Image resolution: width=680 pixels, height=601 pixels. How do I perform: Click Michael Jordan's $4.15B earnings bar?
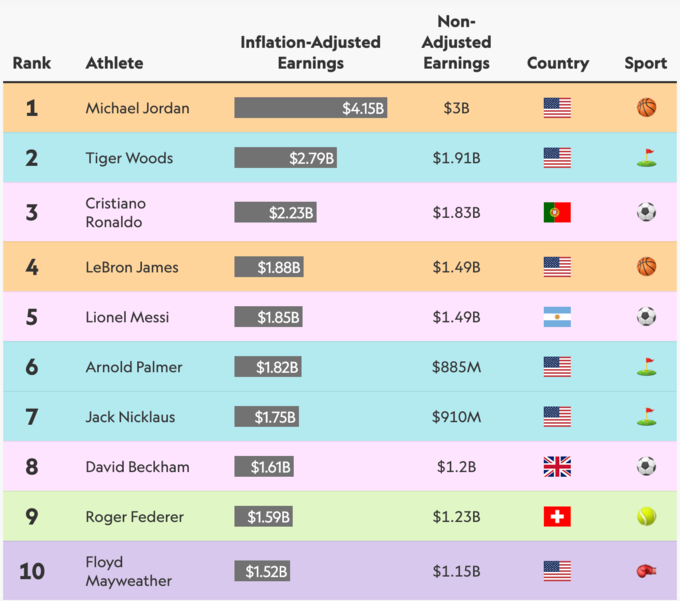coord(311,108)
